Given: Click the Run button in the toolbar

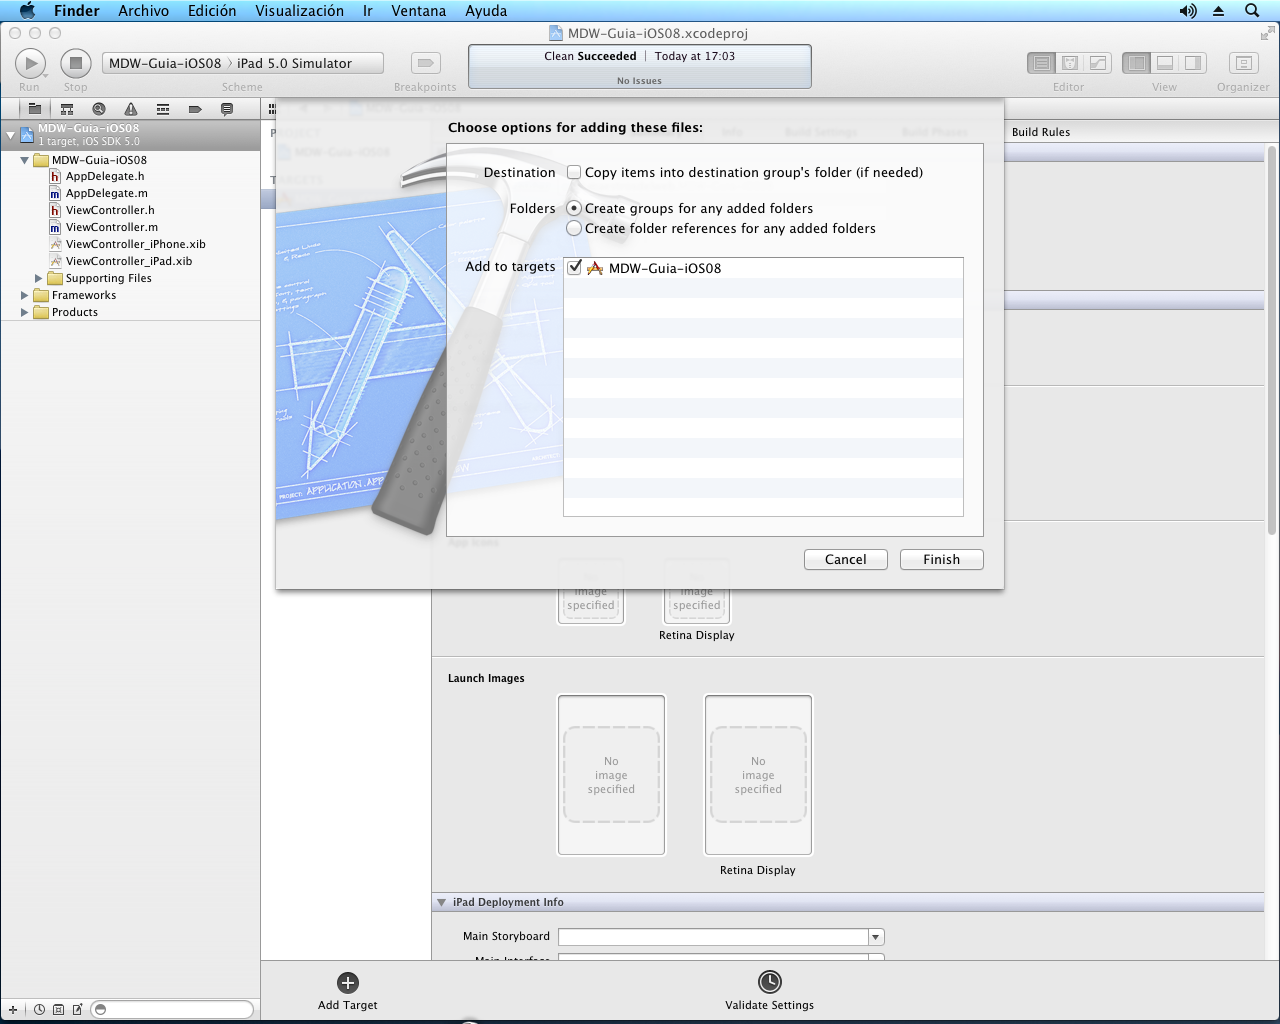Looking at the screenshot, I should coord(30,63).
